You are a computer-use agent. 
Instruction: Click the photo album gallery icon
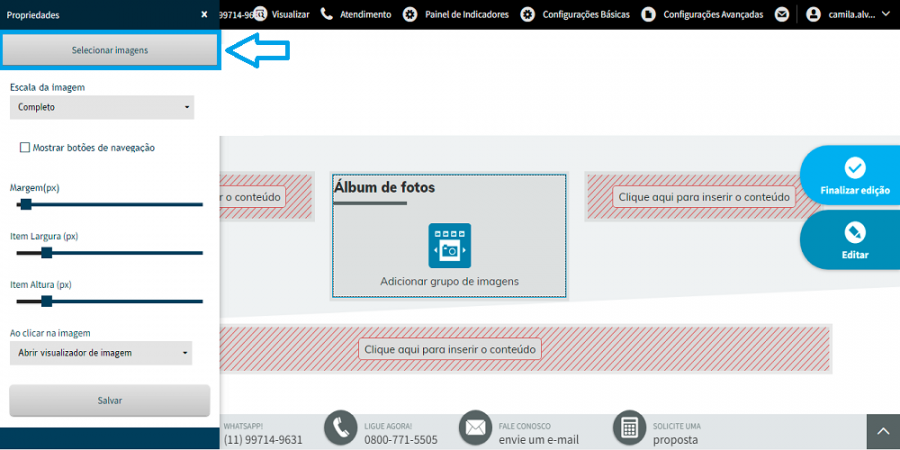click(449, 246)
